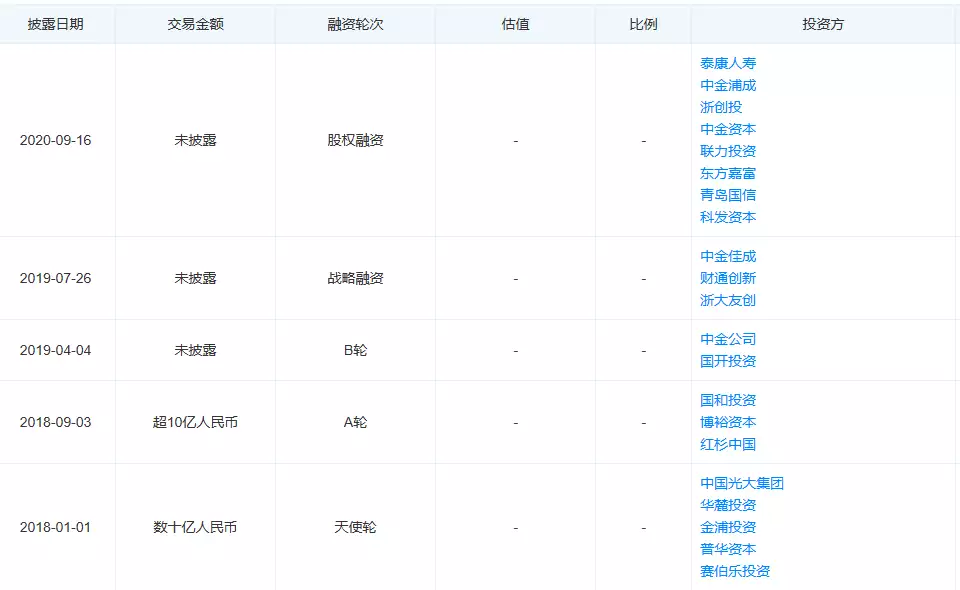
Task: Click 未披露 in the 2019-07-26 row
Action: [195, 278]
